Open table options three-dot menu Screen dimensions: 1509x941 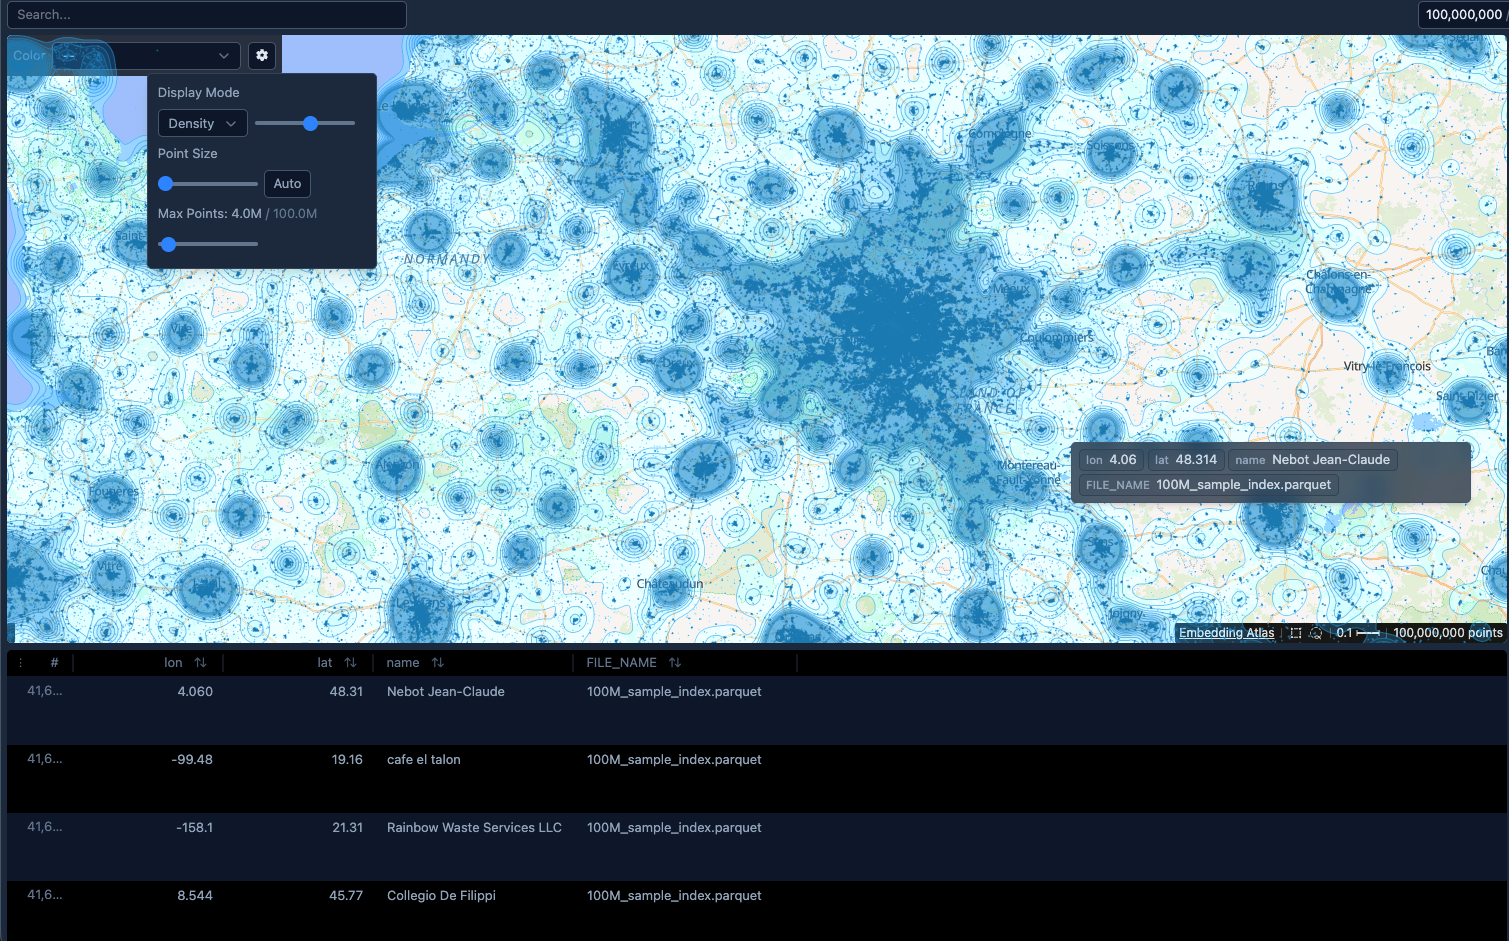coord(20,663)
